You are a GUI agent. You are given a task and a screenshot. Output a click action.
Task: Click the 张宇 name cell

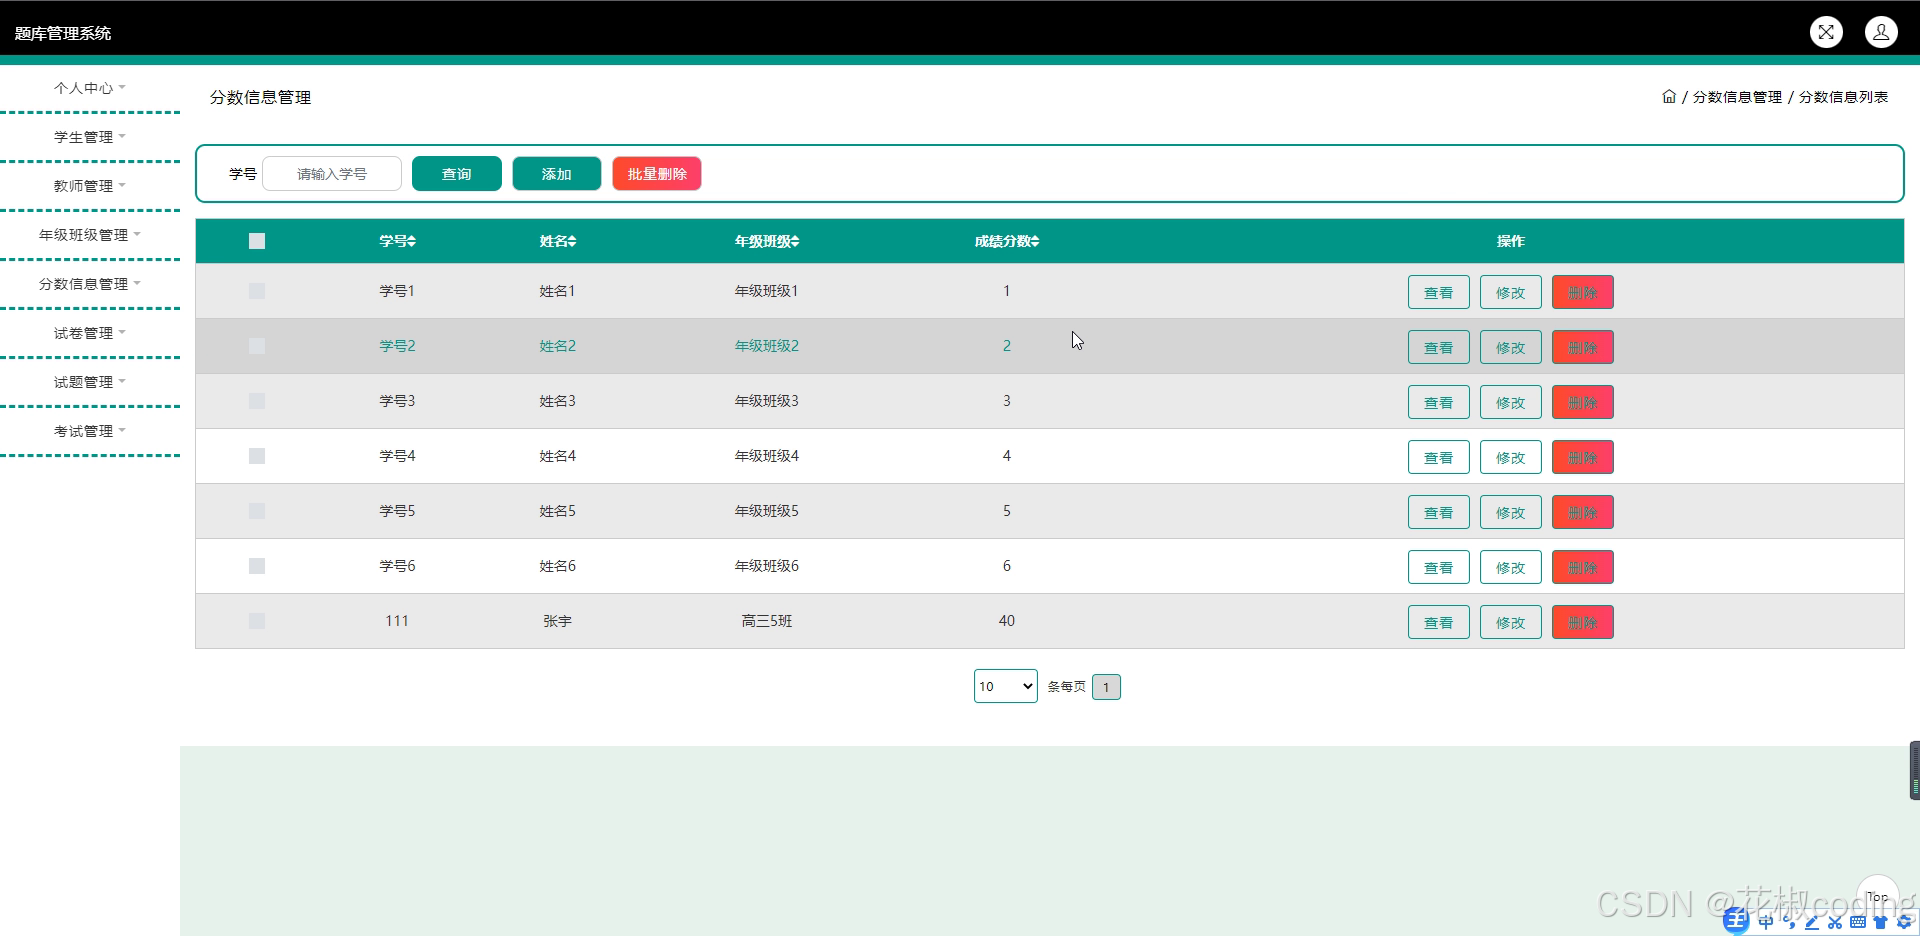coord(557,621)
